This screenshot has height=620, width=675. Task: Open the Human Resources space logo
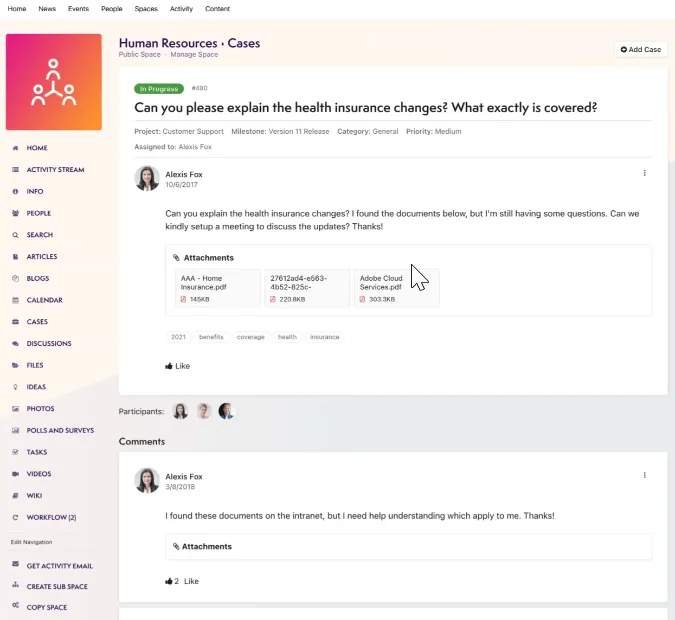coord(54,82)
